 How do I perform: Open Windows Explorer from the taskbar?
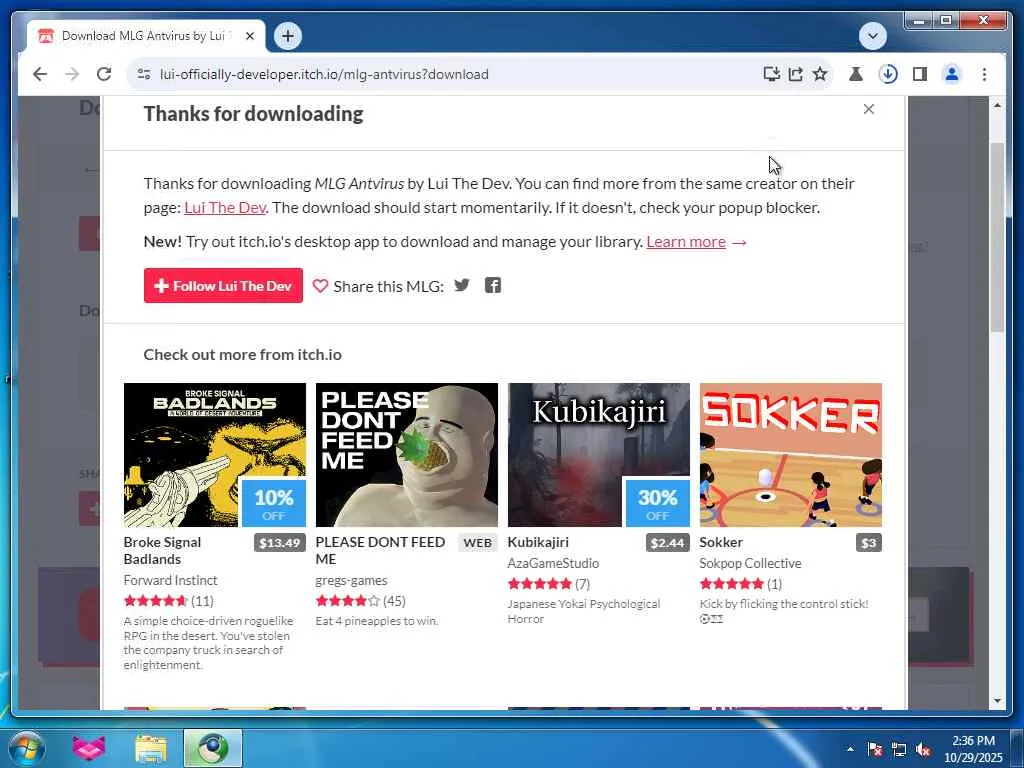click(x=151, y=748)
